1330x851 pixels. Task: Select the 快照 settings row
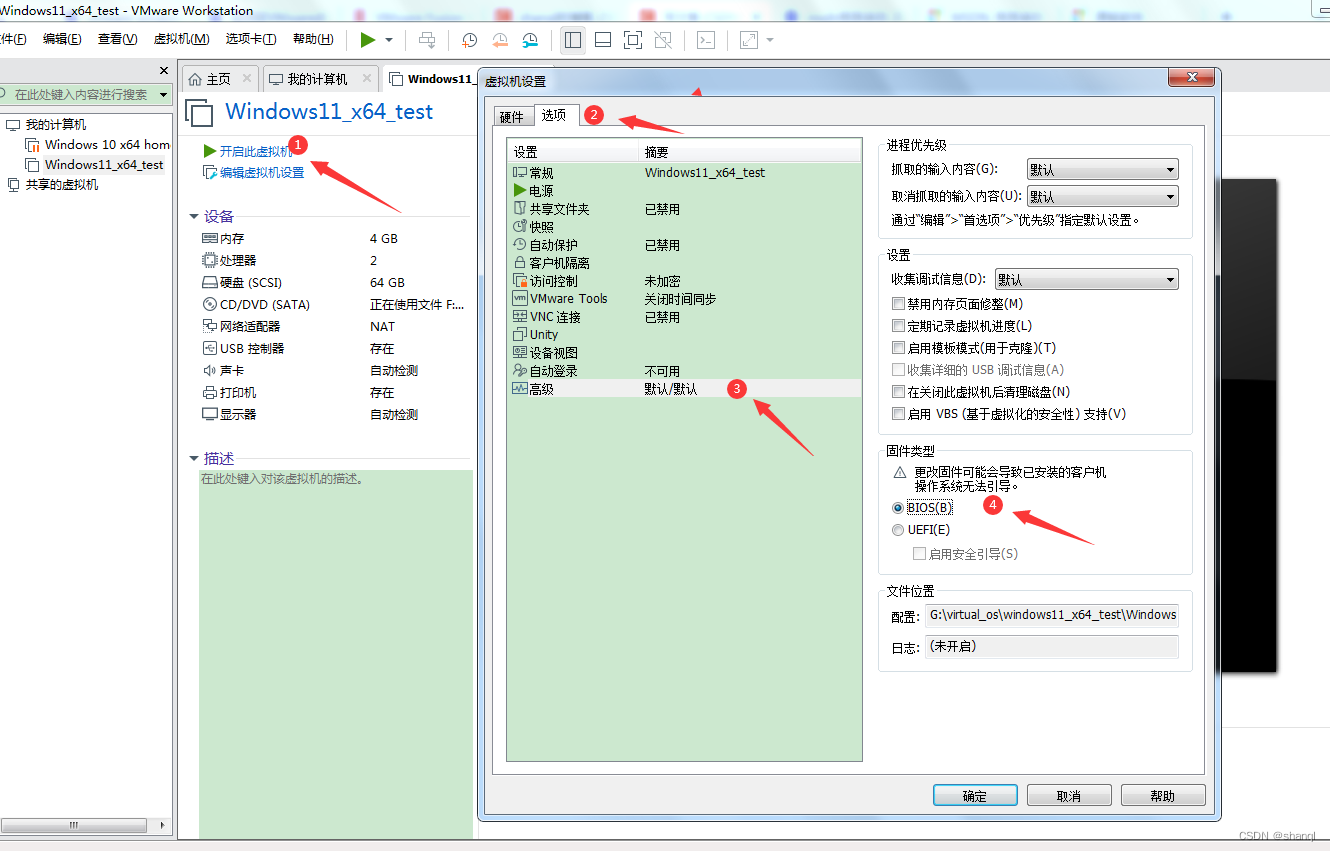tap(684, 227)
